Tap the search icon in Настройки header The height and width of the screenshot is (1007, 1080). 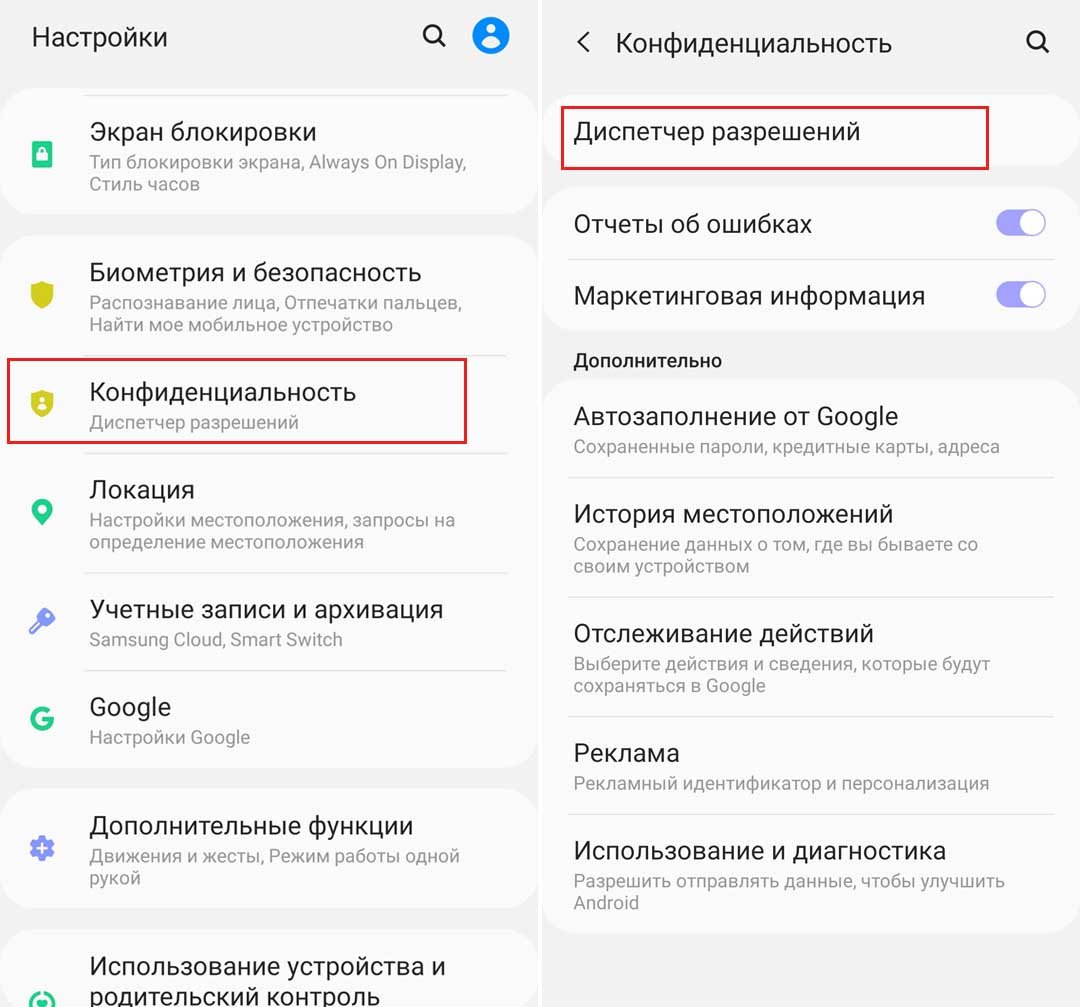pyautogui.click(x=434, y=37)
